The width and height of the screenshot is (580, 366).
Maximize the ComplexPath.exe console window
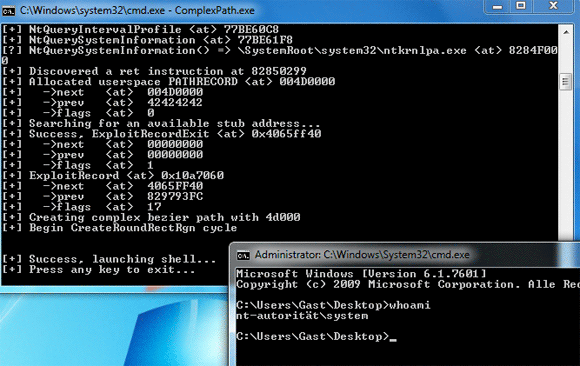pyautogui.click(x=521, y=6)
